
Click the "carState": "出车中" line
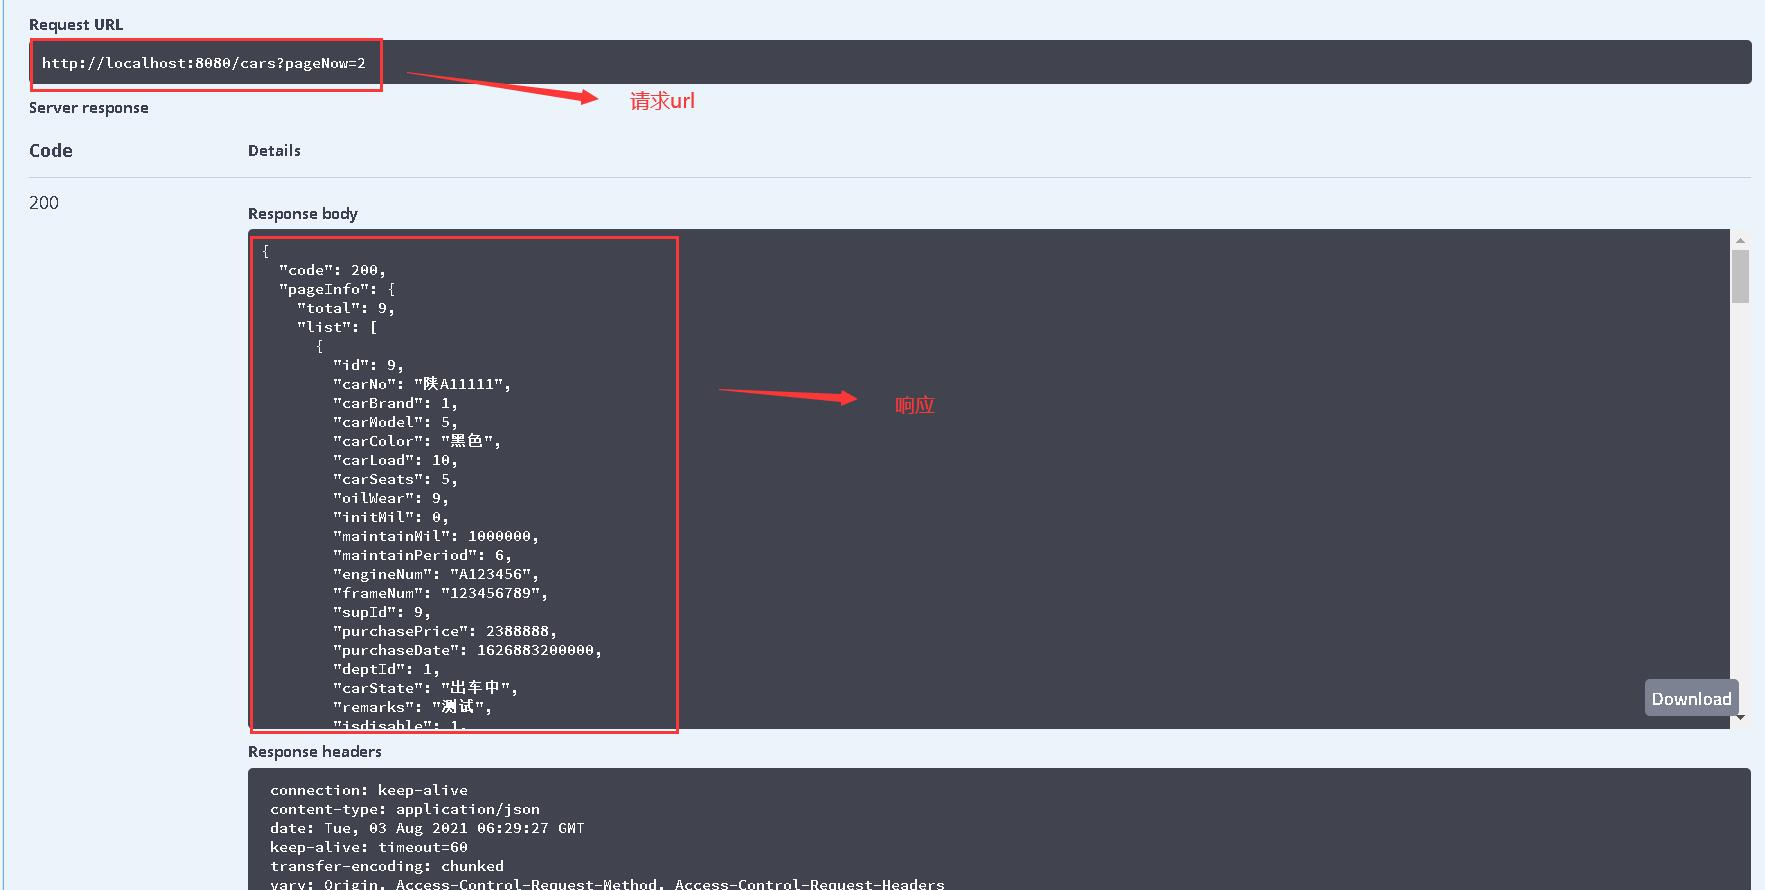[x=426, y=688]
